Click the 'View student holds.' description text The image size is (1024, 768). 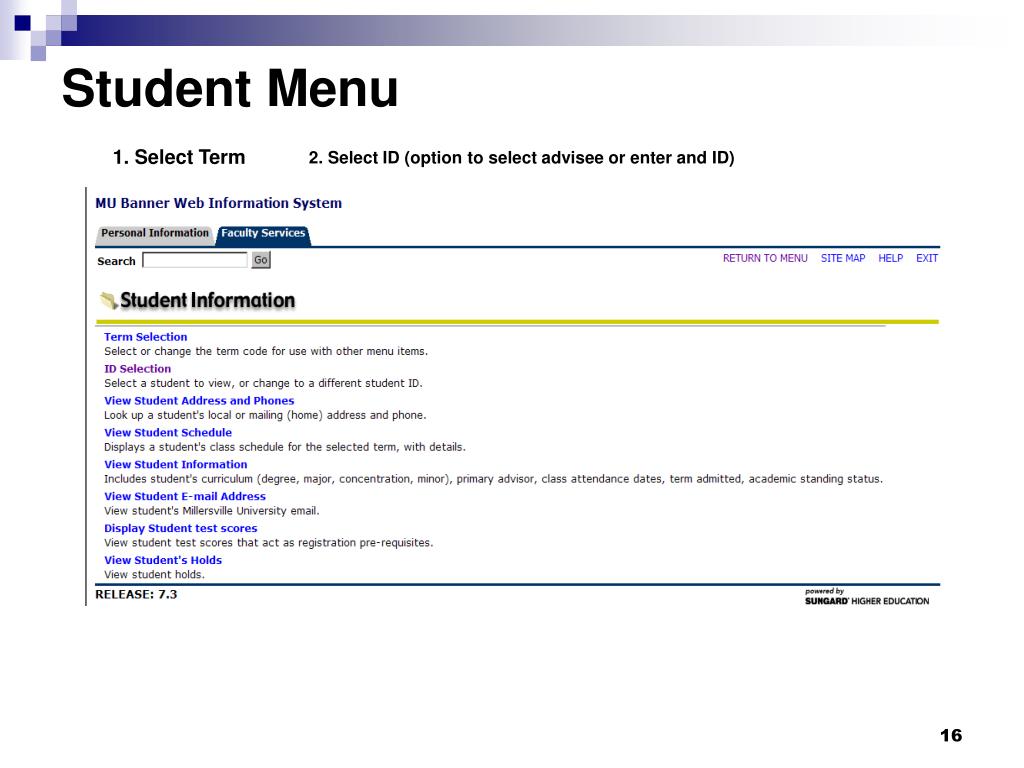tap(154, 575)
